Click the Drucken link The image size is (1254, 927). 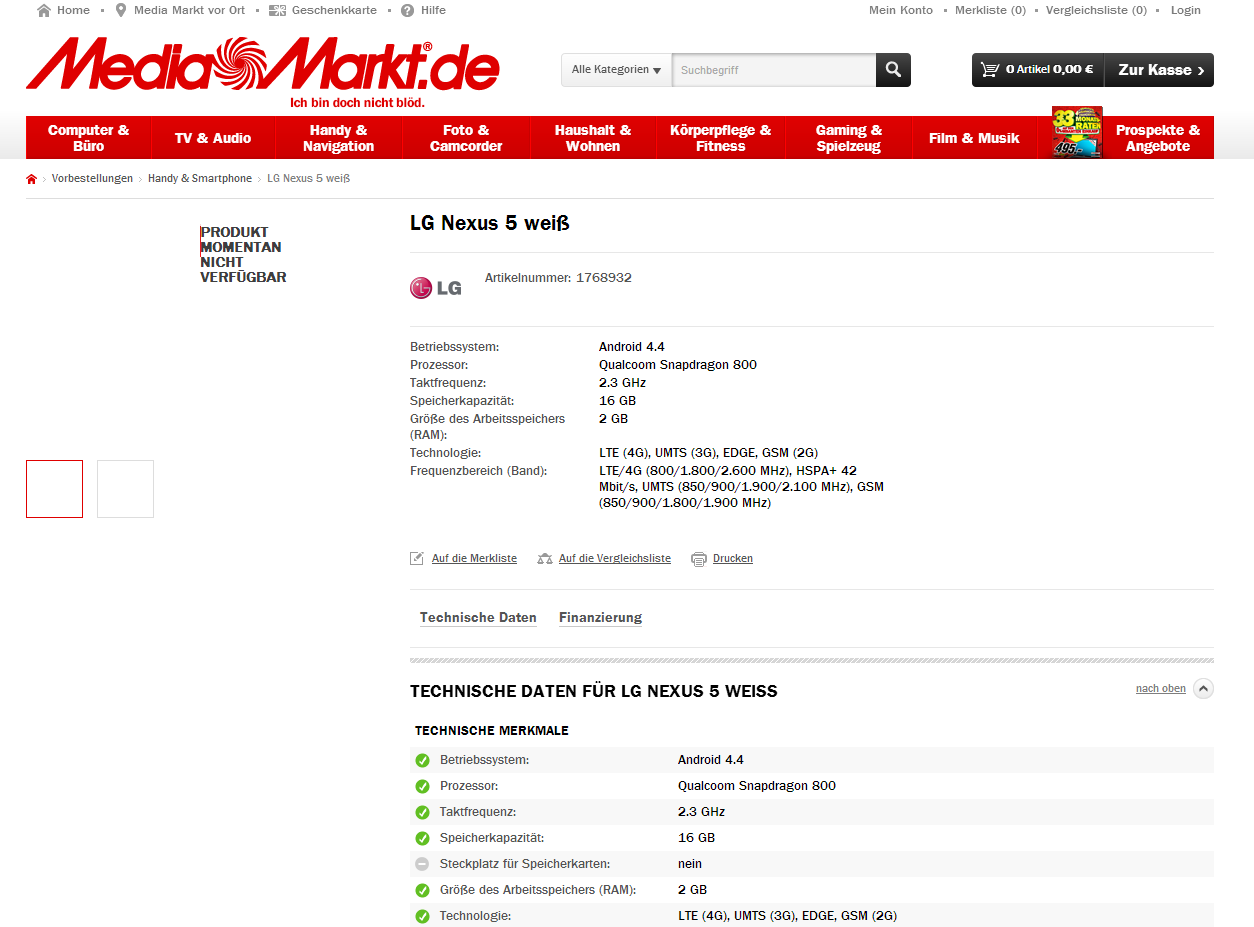733,559
